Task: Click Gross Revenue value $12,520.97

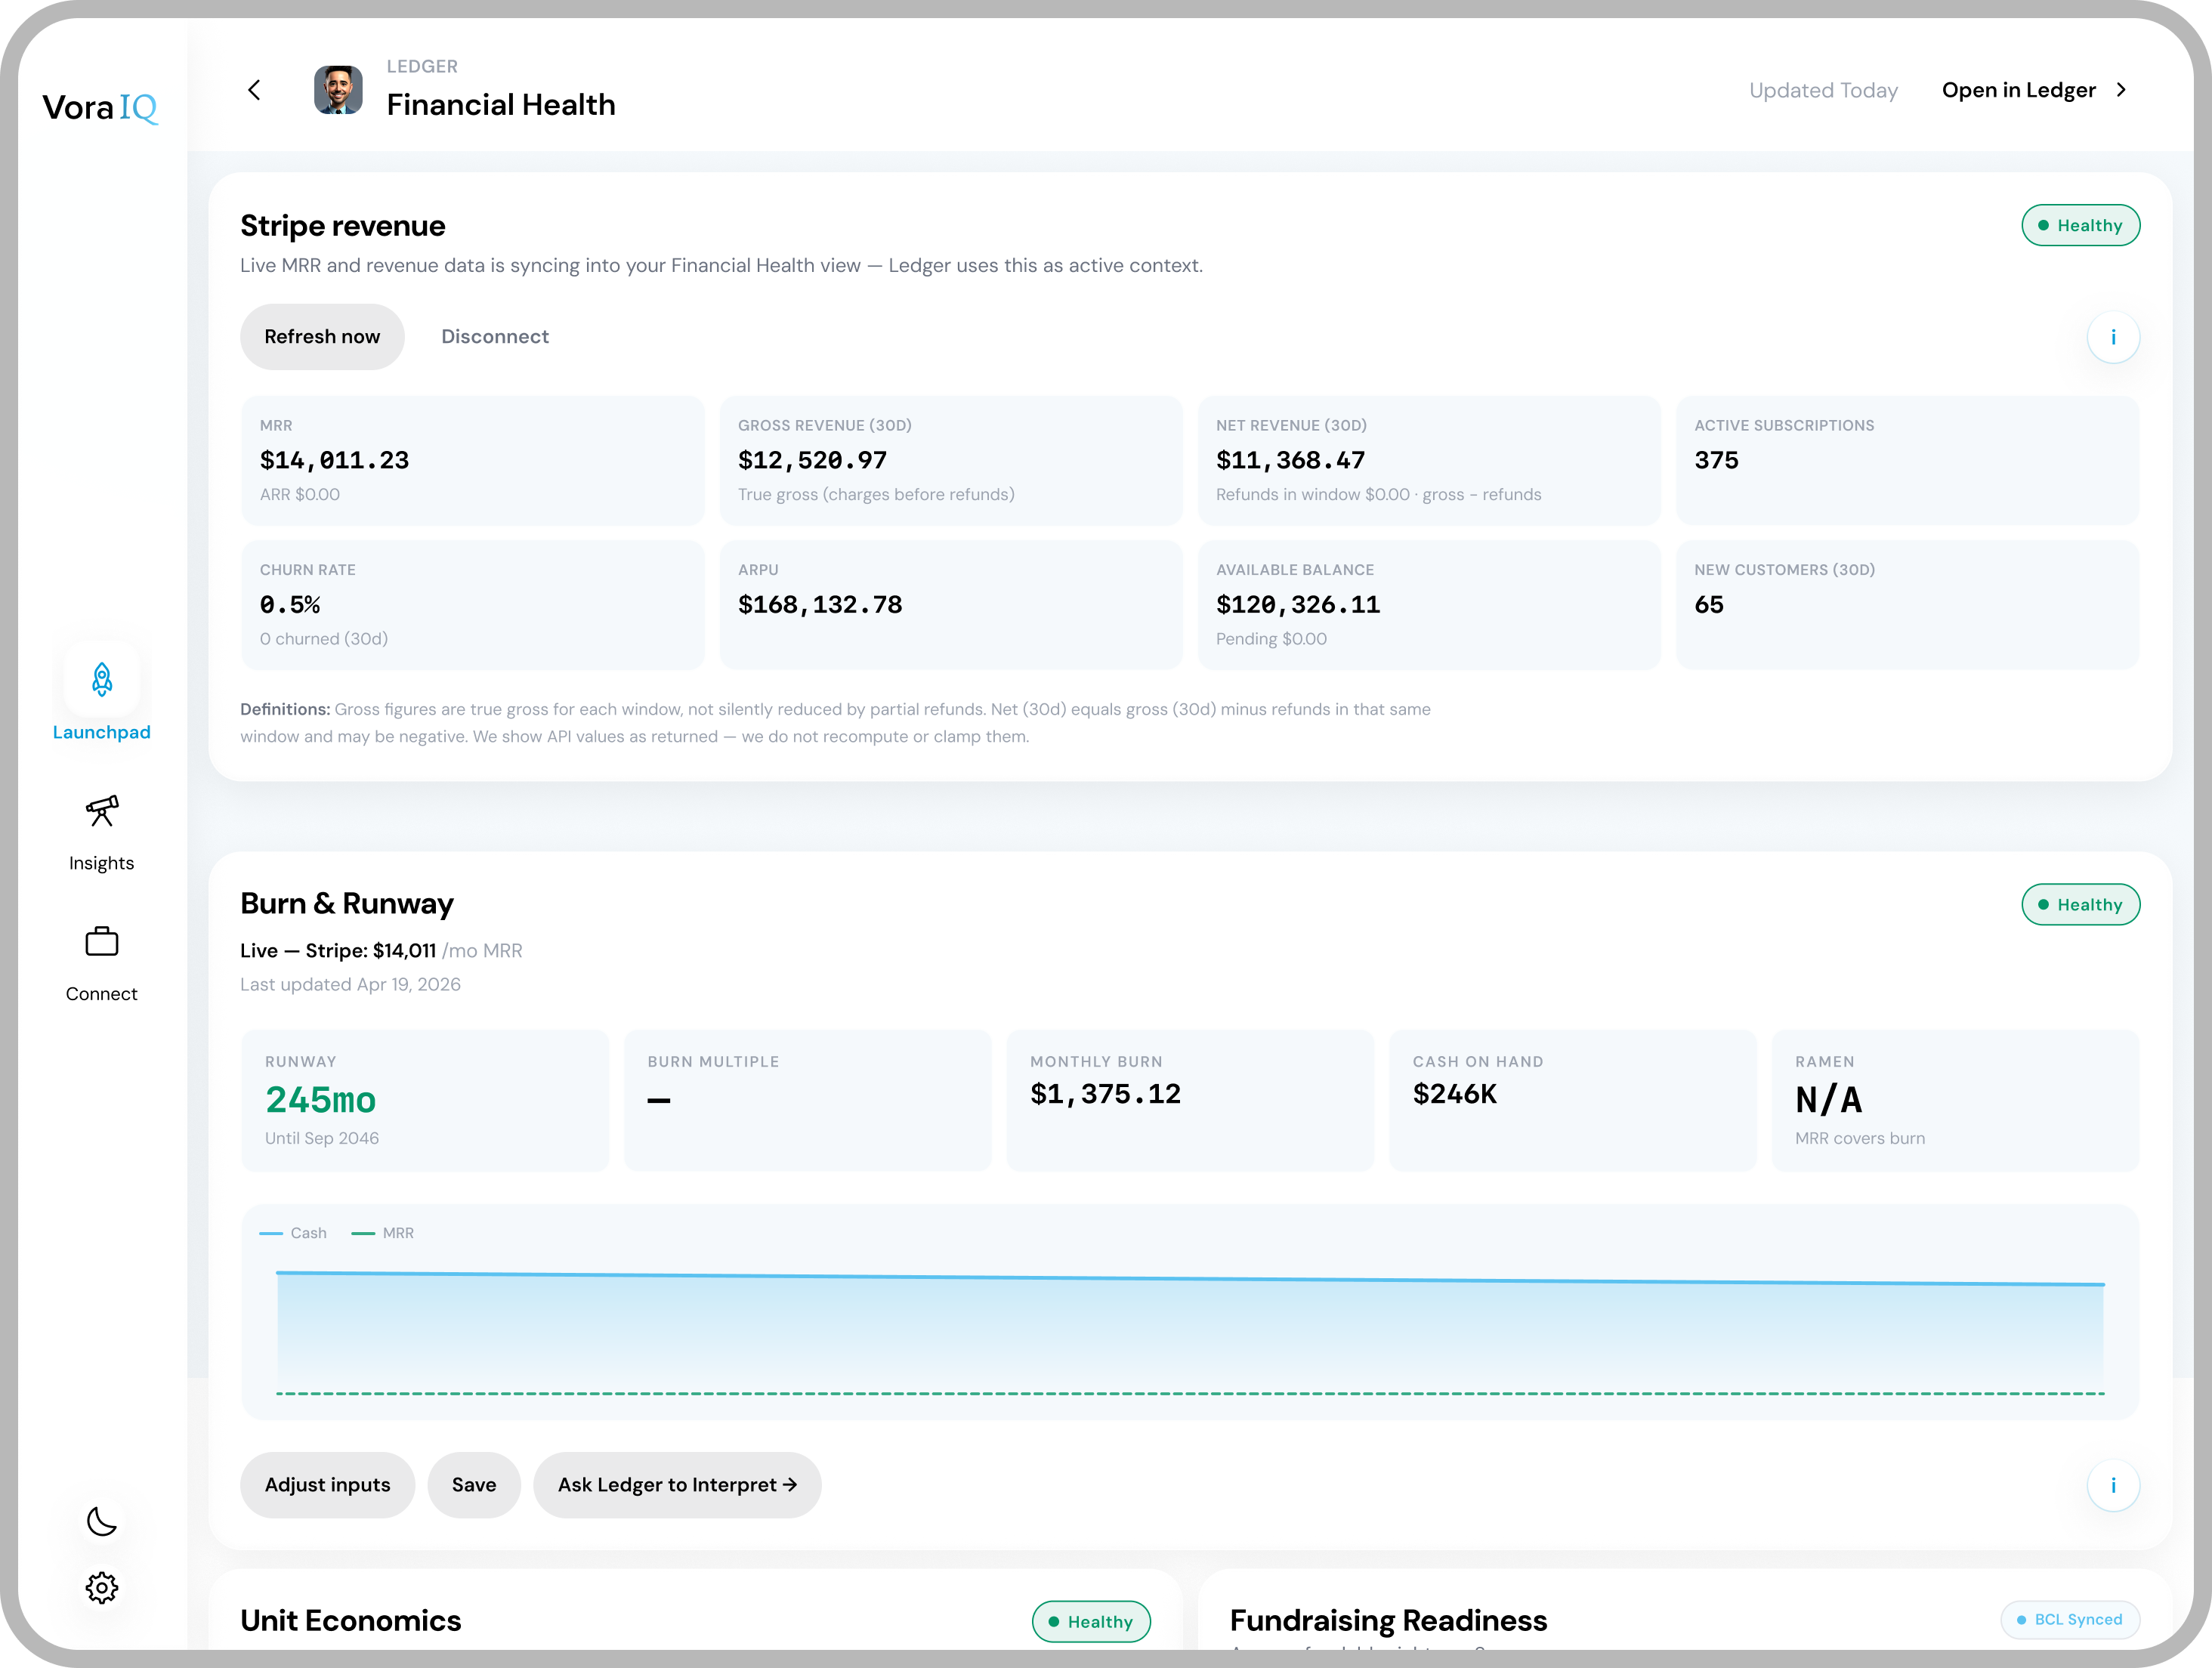Action: pyautogui.click(x=812, y=460)
